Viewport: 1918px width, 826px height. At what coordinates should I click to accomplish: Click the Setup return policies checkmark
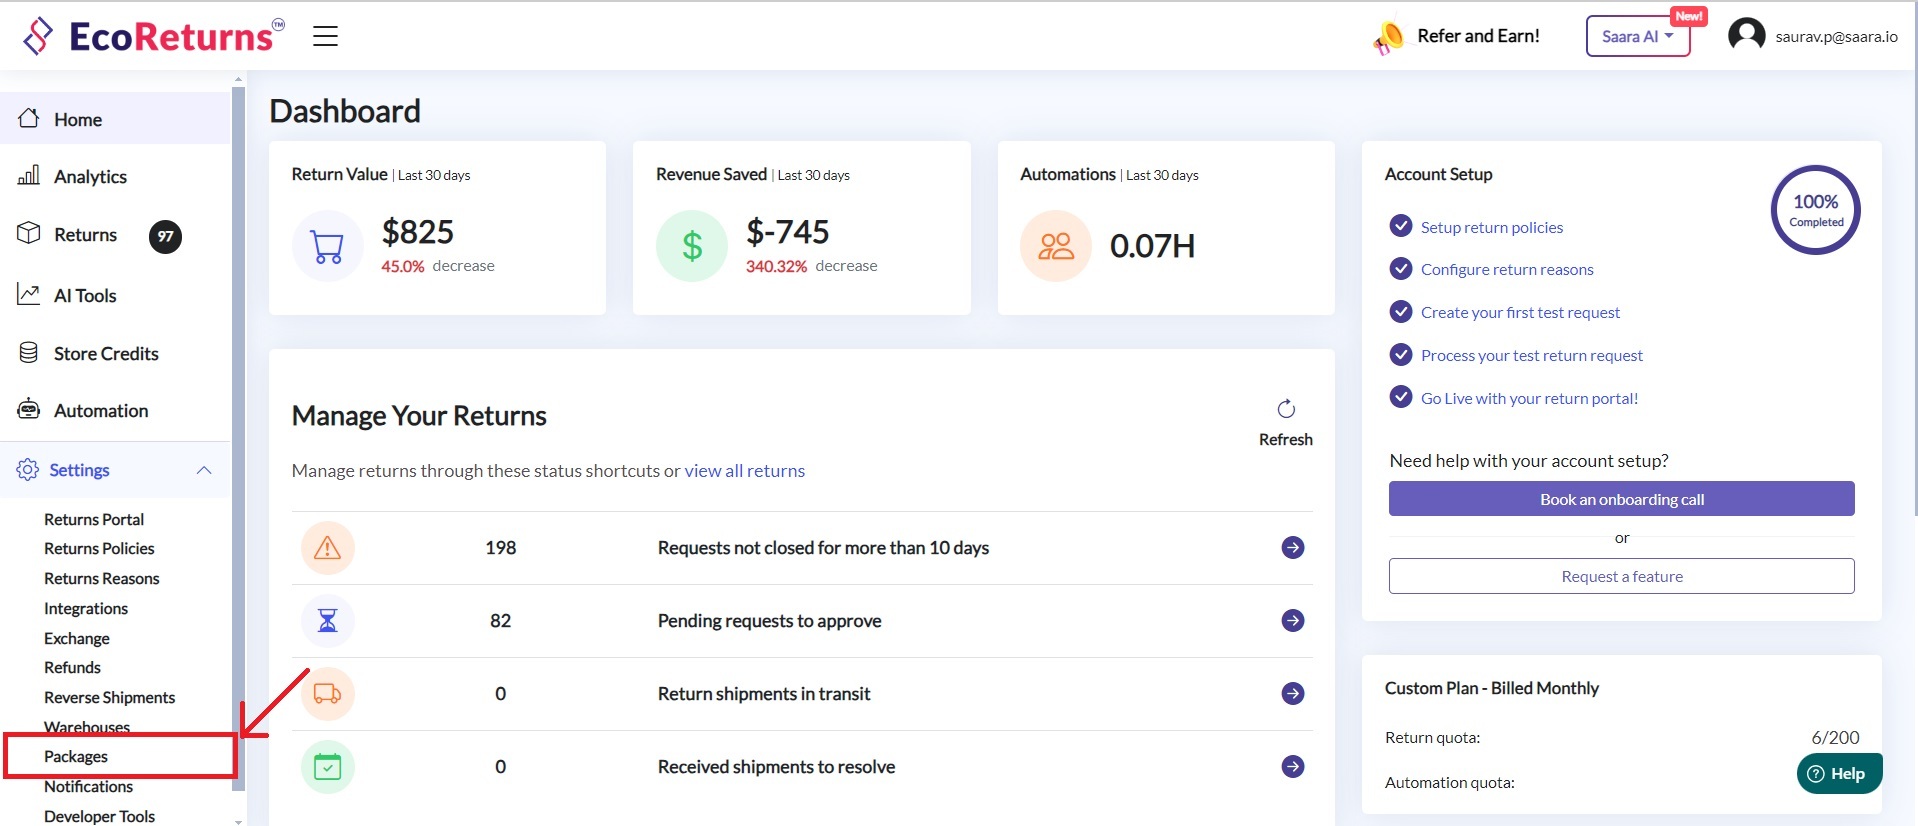[x=1401, y=226]
